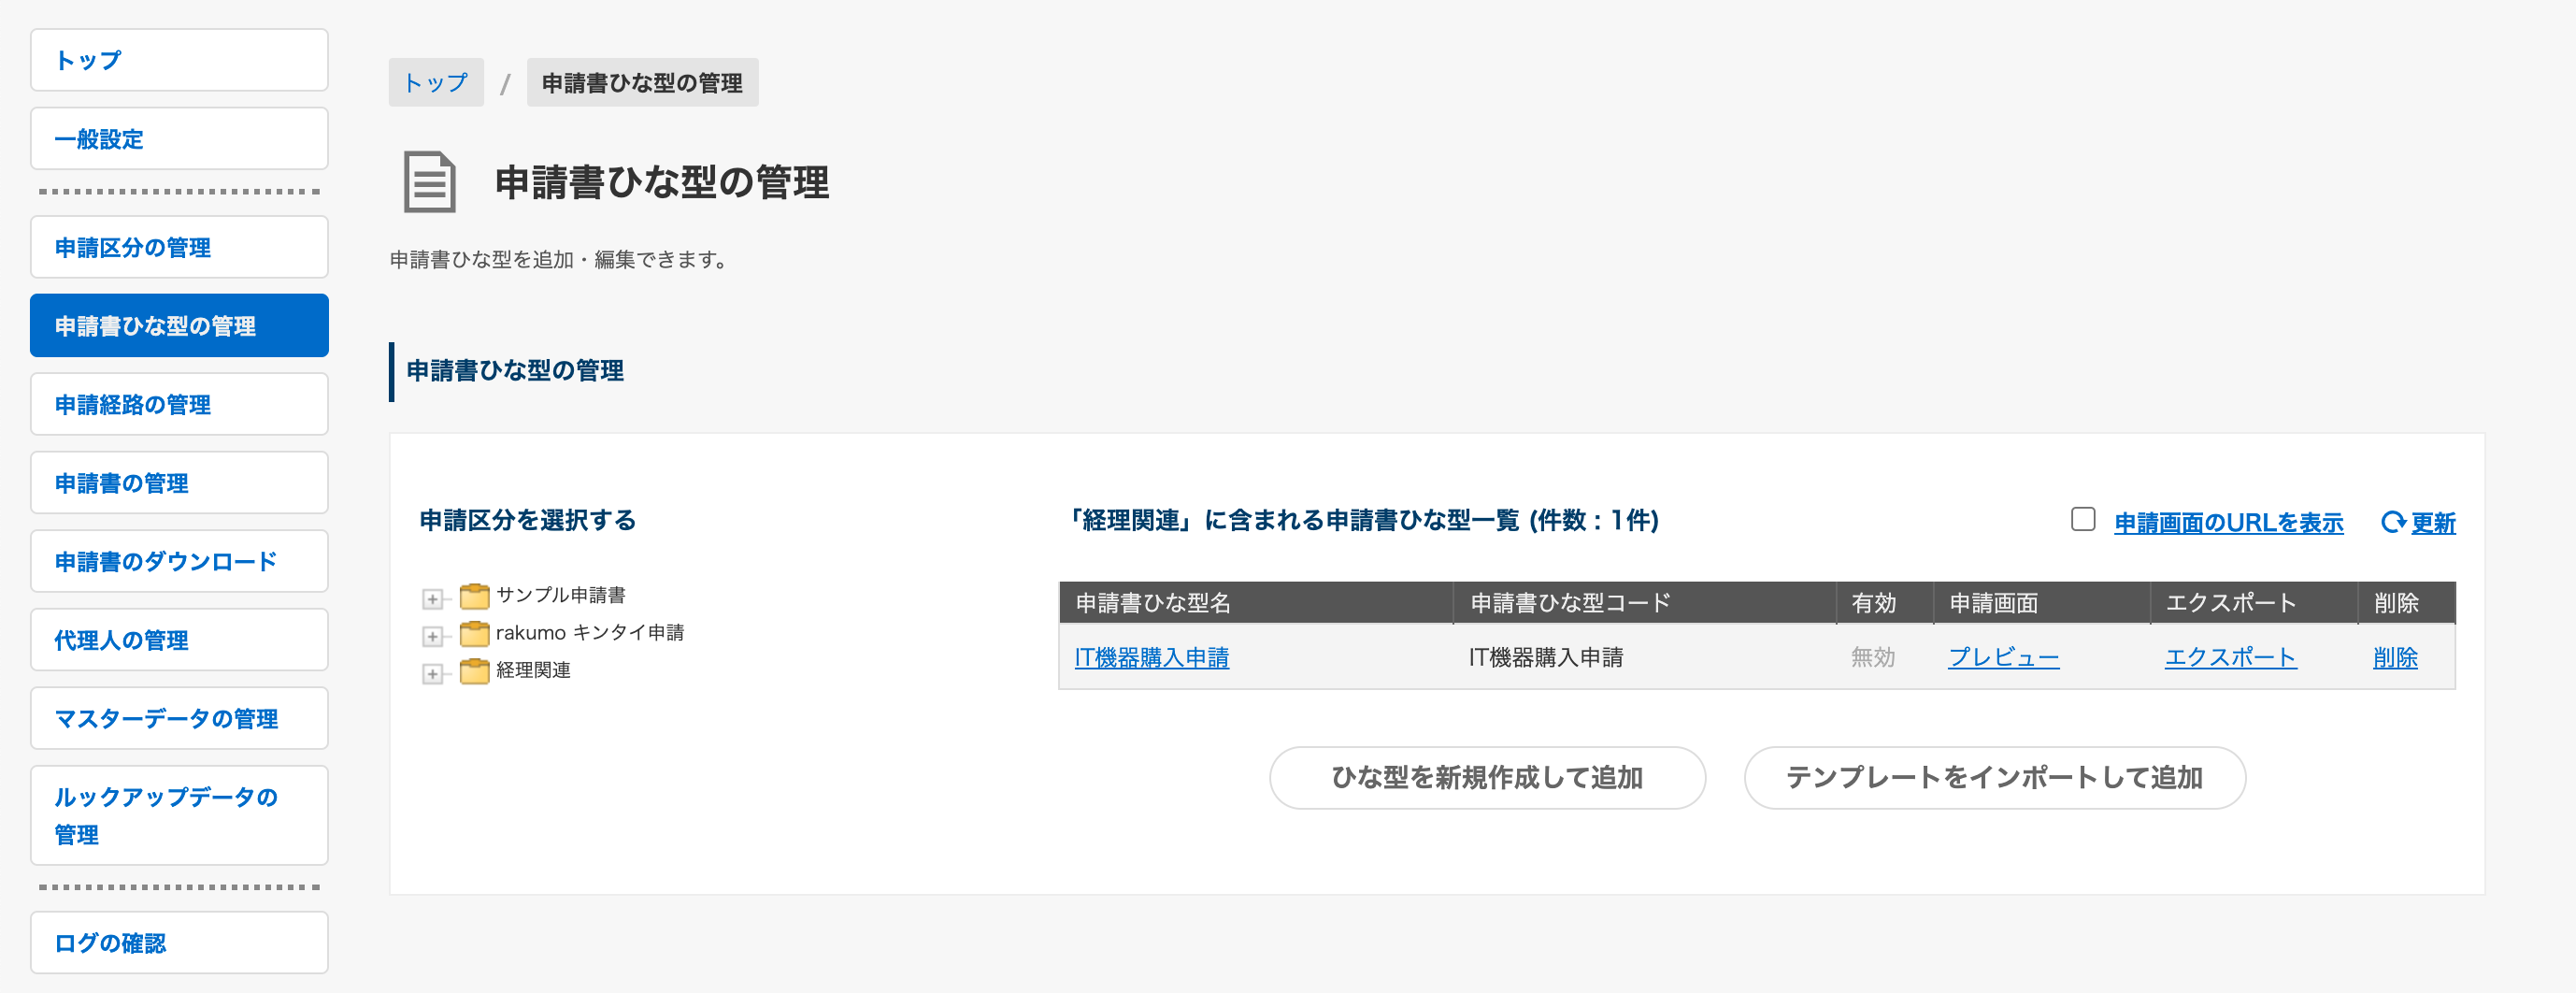
Task: Click the 経理関連 folder icon
Action: (x=474, y=671)
